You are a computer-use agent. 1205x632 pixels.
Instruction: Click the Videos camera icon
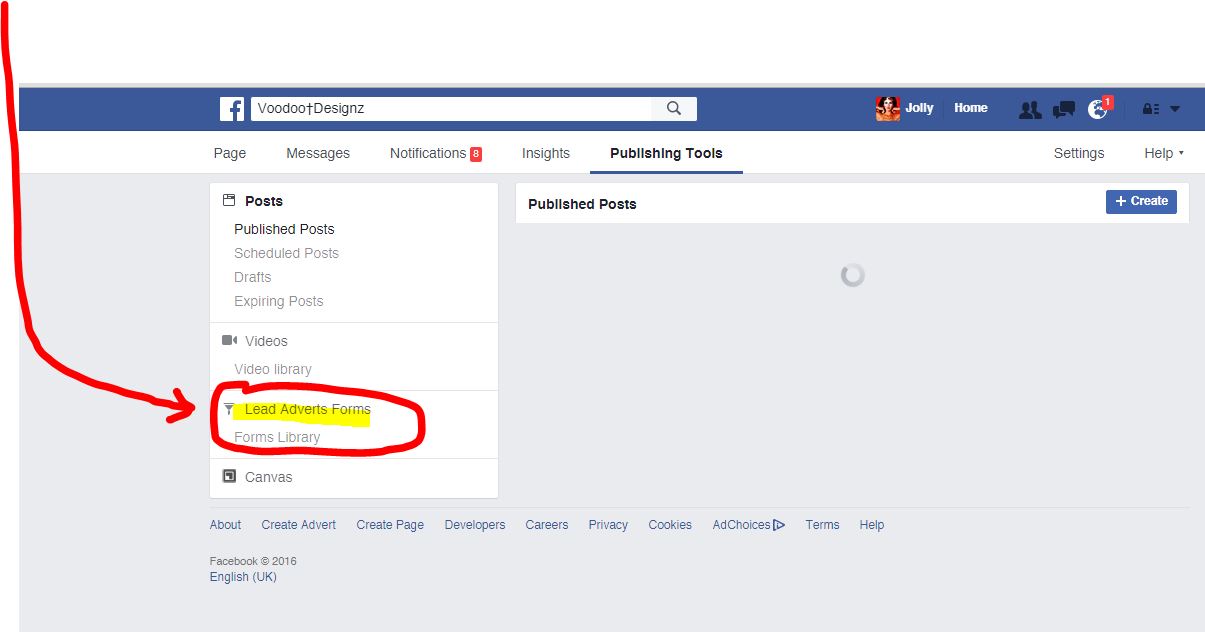[x=229, y=341]
